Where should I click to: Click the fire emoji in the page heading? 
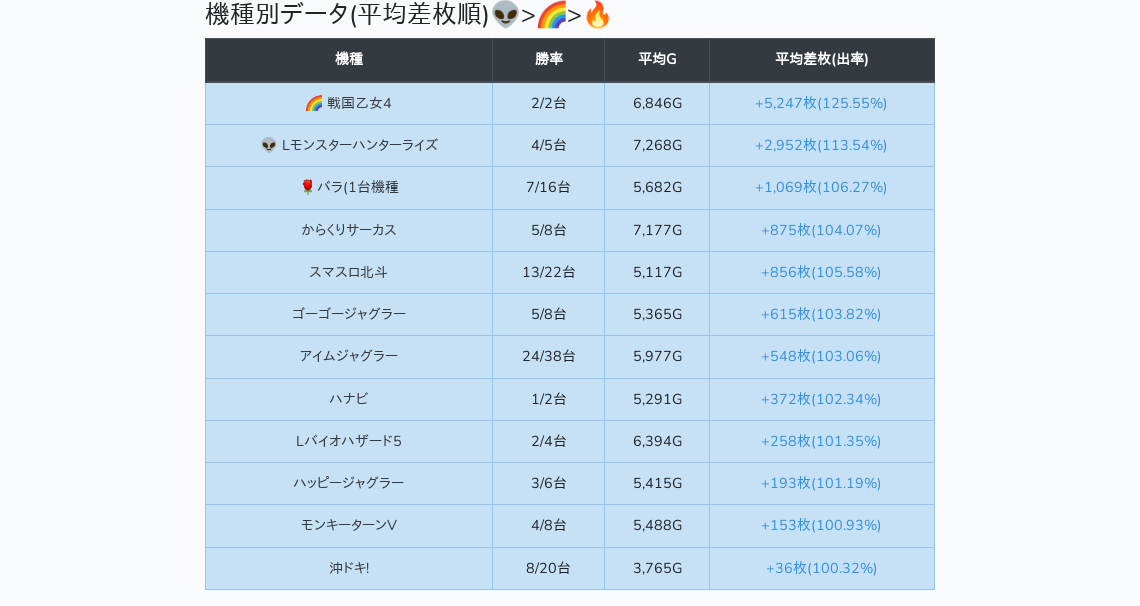pos(597,15)
